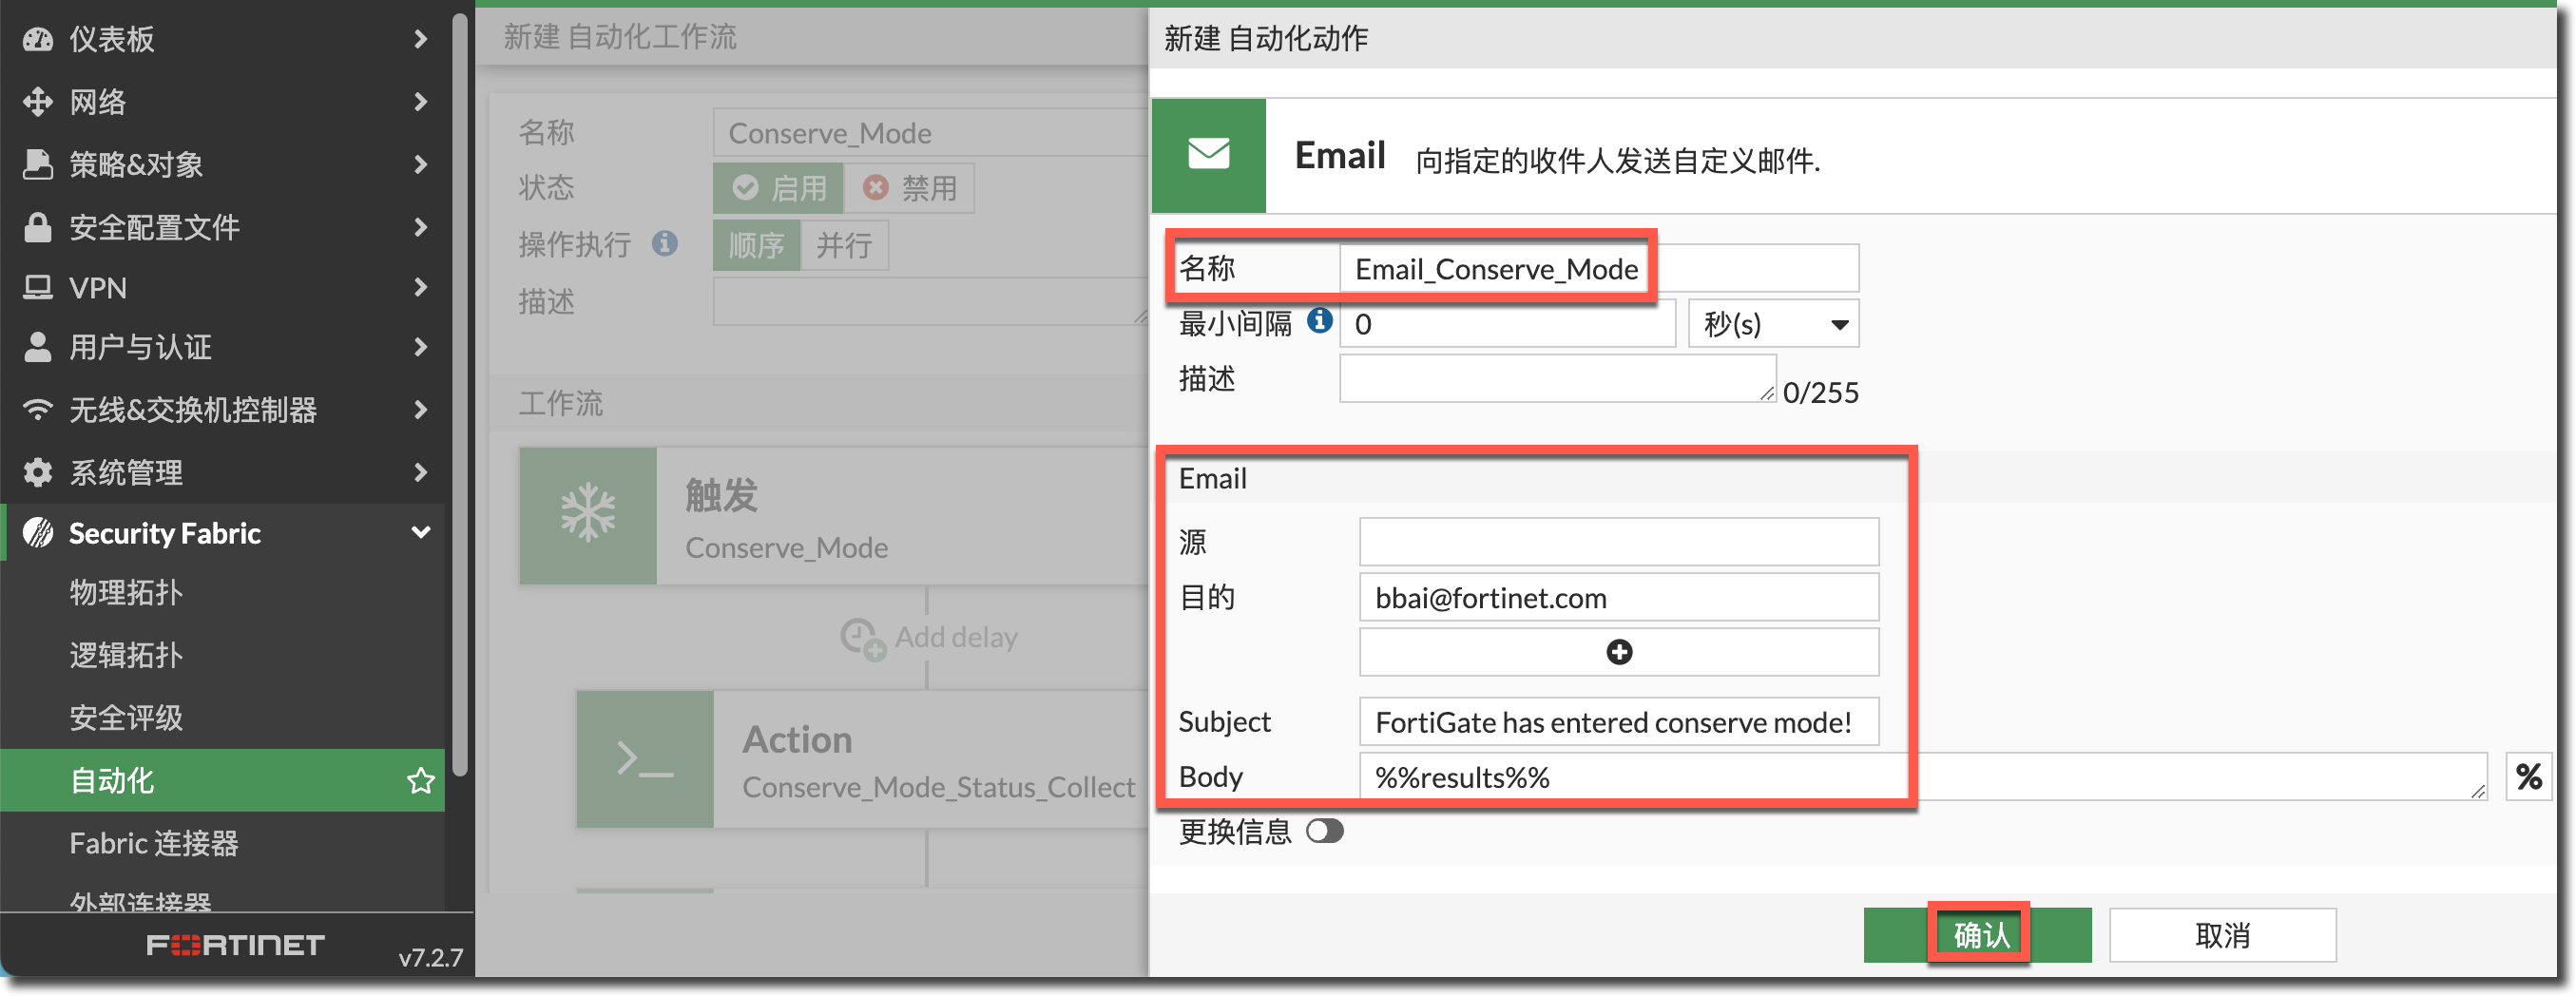Expand the 系统管理 menu
The image size is (2576, 996).
(421, 472)
